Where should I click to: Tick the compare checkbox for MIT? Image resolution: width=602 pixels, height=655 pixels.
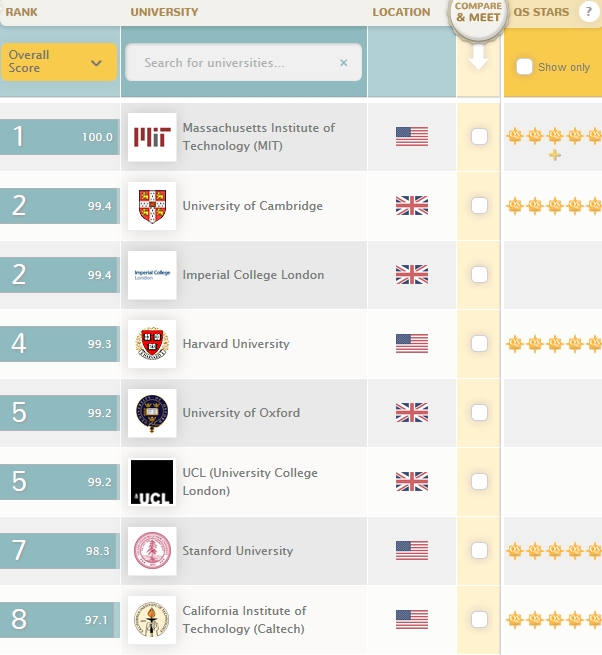tap(479, 137)
